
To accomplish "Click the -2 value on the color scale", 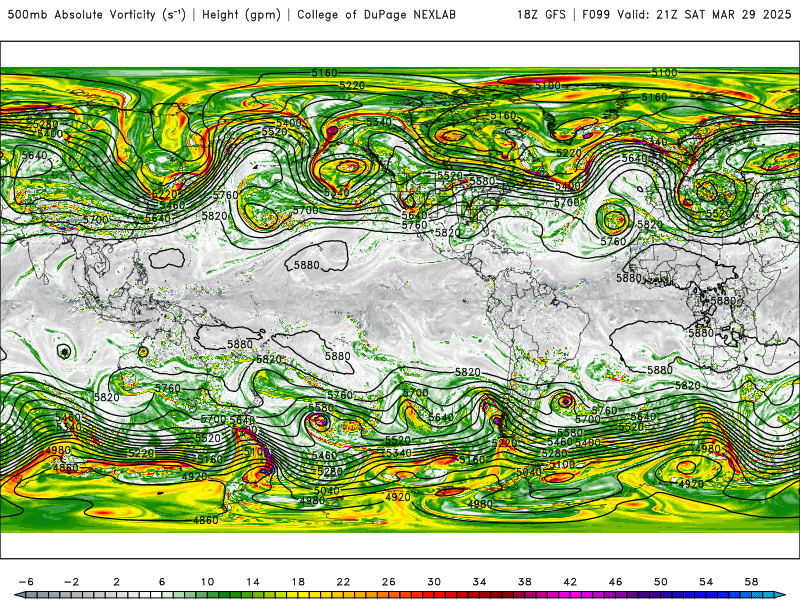I will coord(71,582).
